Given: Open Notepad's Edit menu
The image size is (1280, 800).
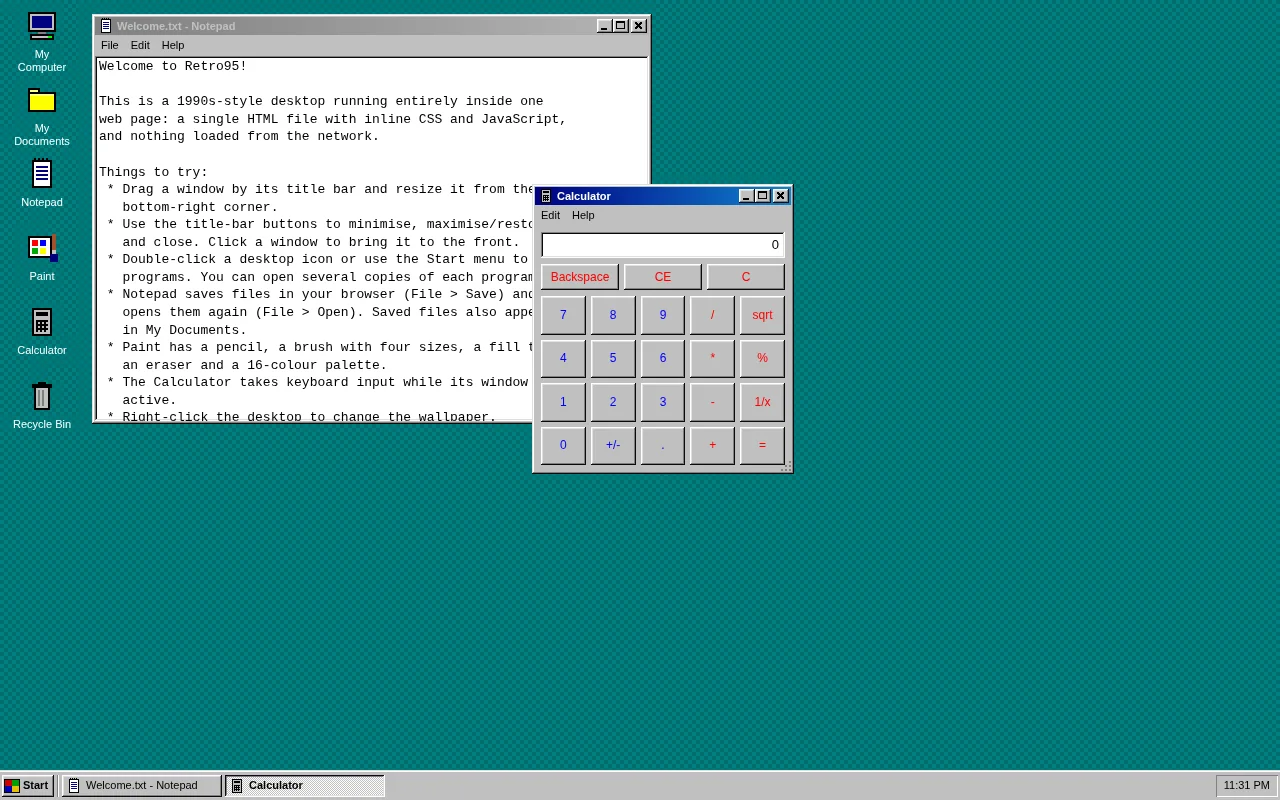Looking at the screenshot, I should (140, 45).
